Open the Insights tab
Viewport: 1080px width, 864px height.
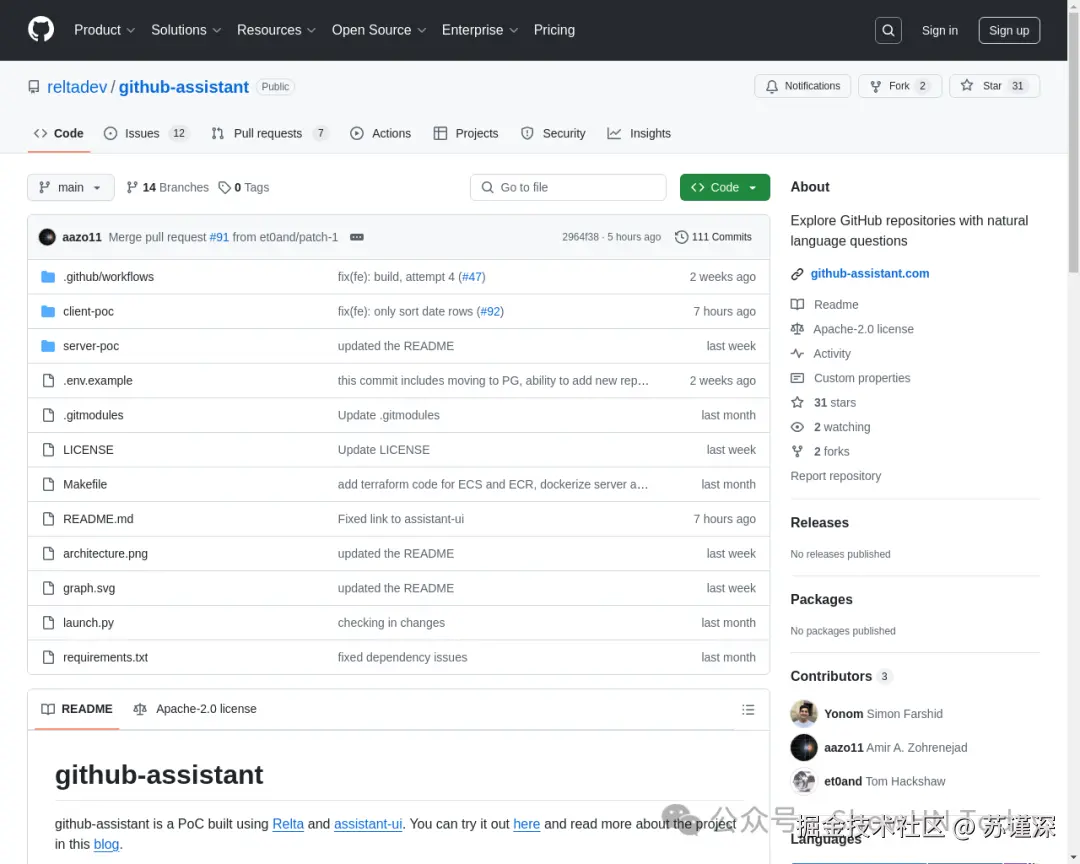[638, 134]
